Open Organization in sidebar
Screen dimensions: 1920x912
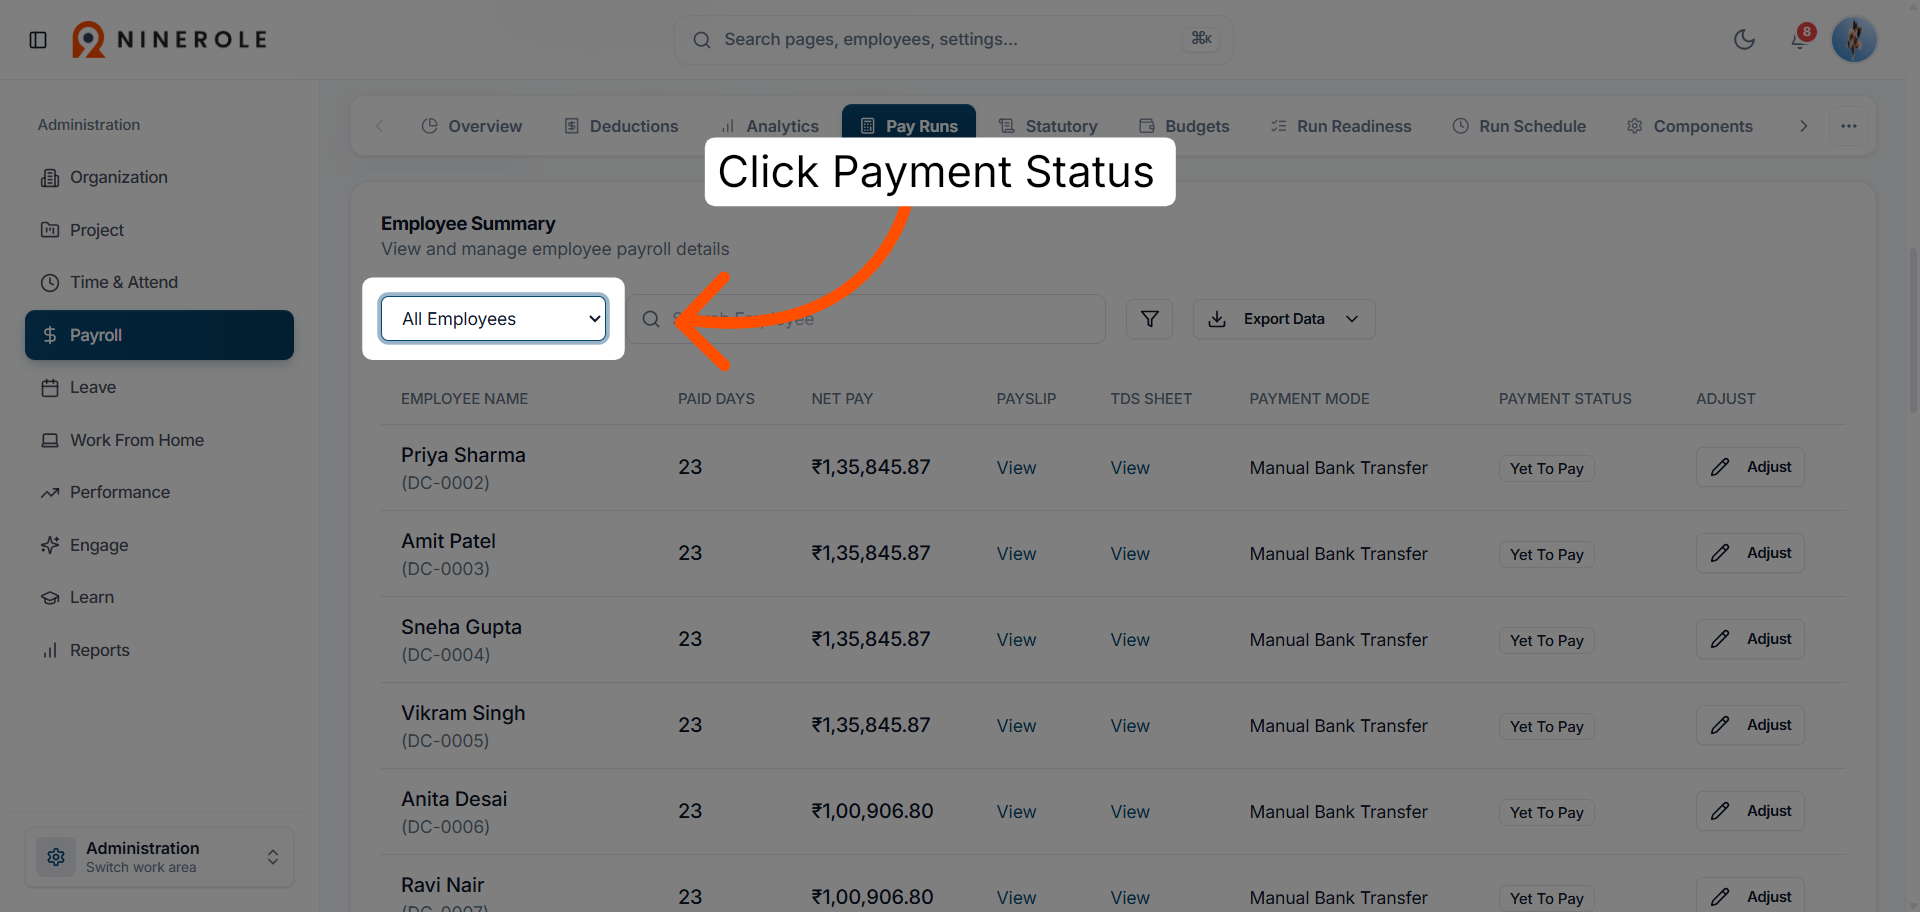(x=160, y=178)
